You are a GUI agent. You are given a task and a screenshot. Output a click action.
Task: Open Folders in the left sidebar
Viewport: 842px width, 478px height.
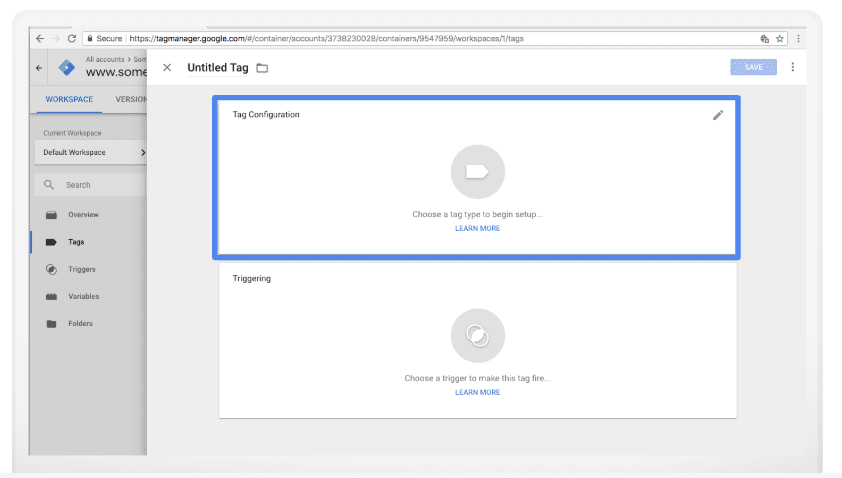80,324
